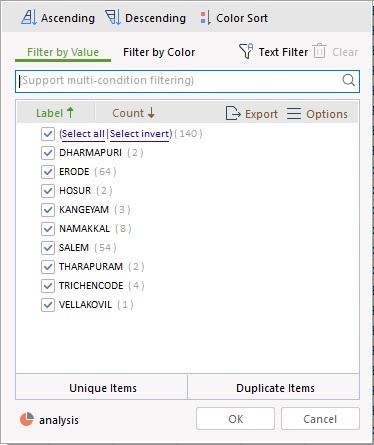Uncheck the SALEM checkbox
374x445 pixels.
pos(48,248)
